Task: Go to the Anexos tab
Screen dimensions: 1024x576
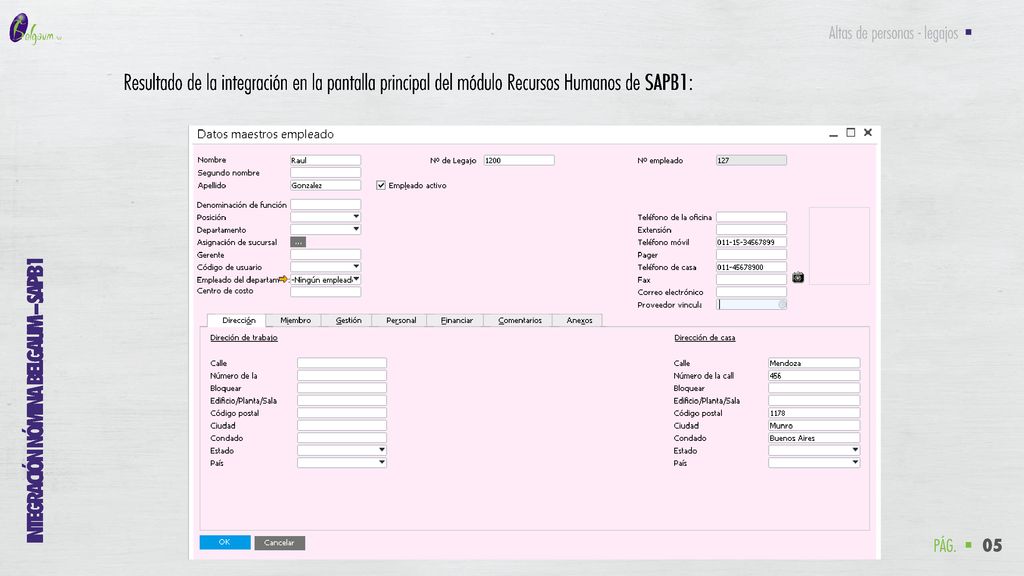Action: (579, 320)
